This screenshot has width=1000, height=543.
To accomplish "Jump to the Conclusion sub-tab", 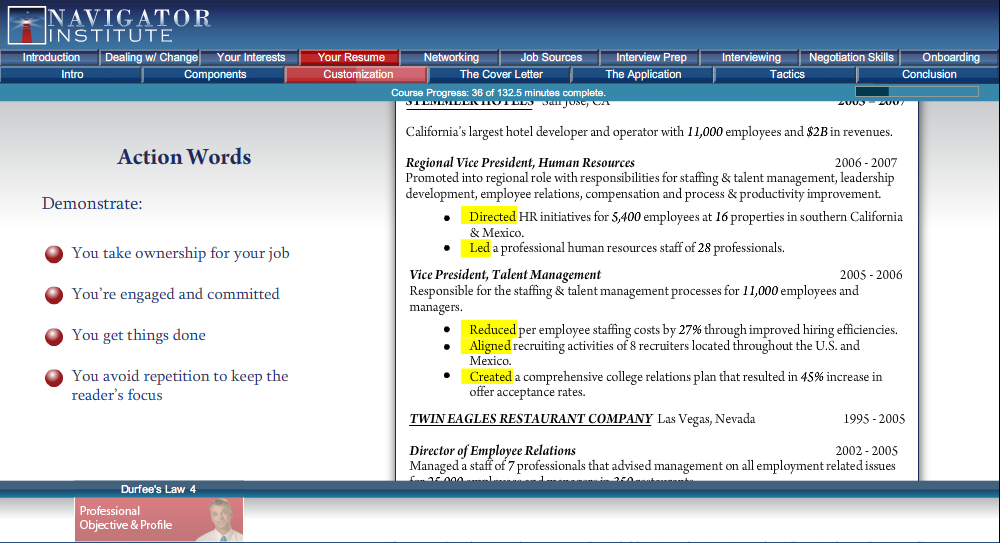I will [x=929, y=74].
